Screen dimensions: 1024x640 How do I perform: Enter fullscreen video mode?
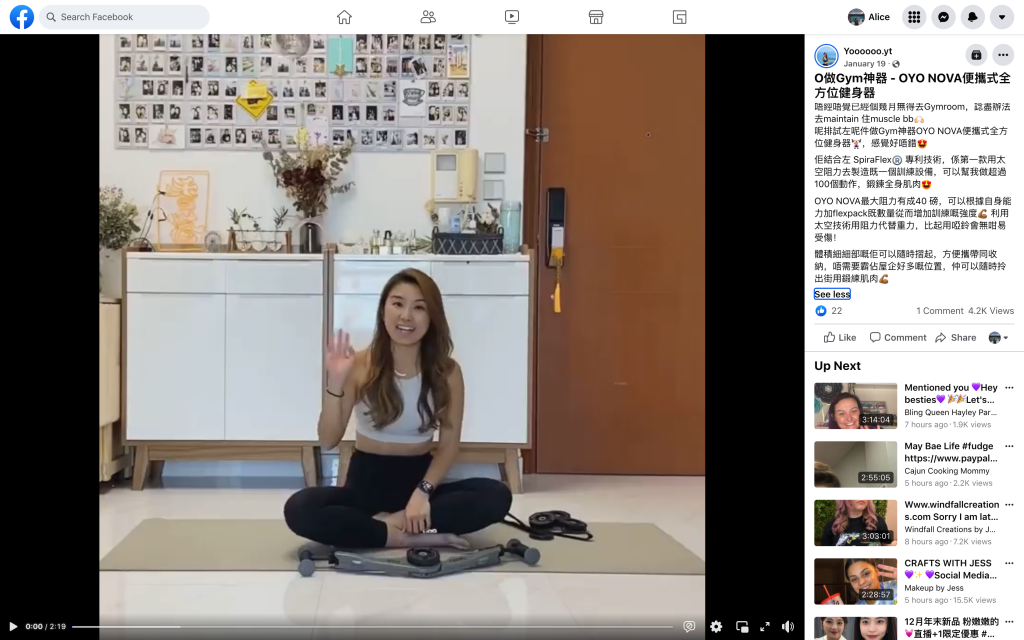click(x=765, y=627)
